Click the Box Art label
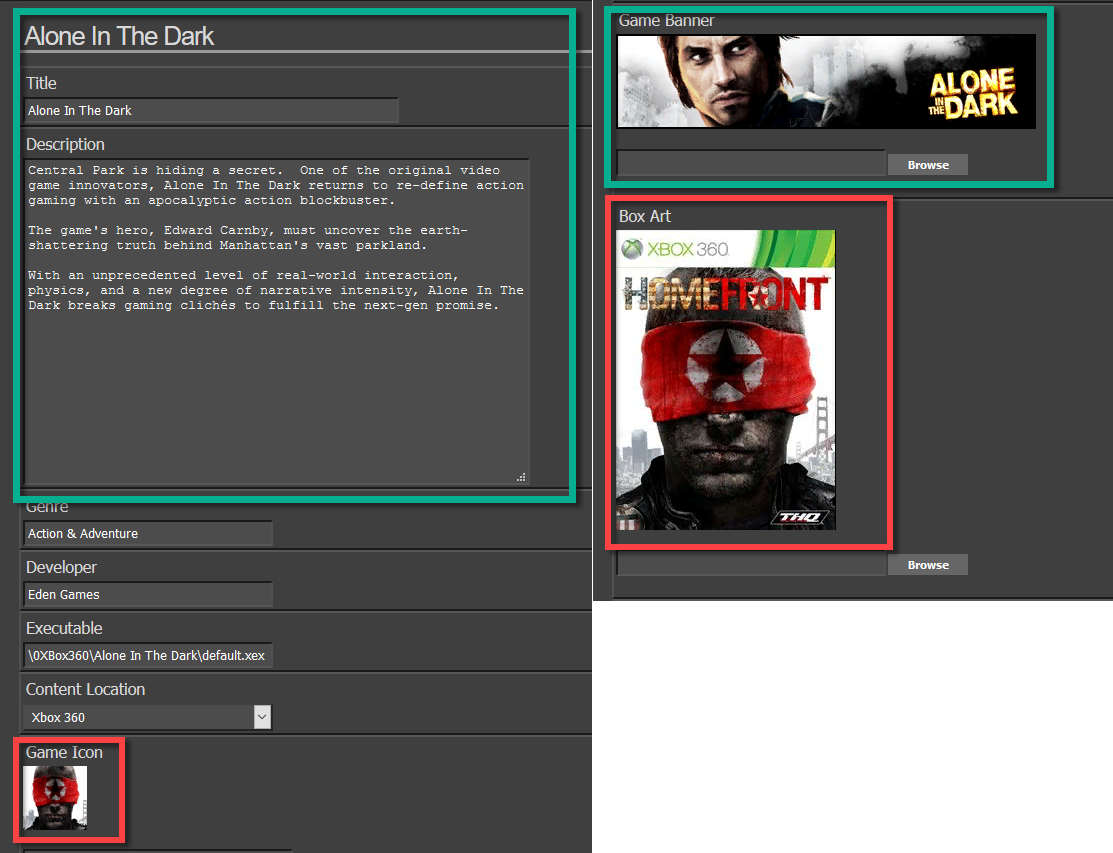The image size is (1113, 853). coord(645,216)
